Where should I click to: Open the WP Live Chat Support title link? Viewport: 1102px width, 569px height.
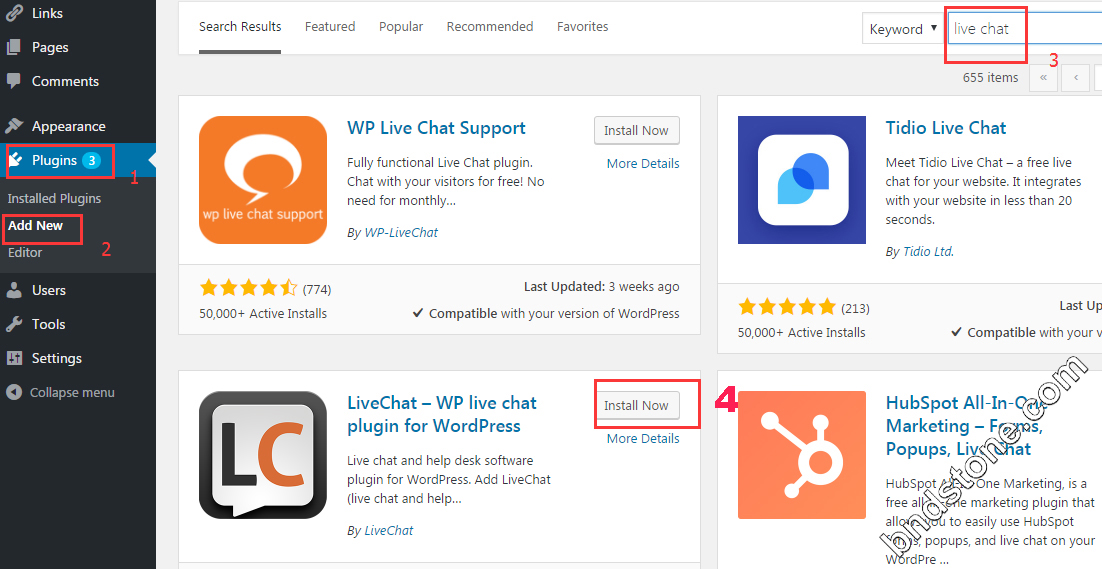coord(436,129)
